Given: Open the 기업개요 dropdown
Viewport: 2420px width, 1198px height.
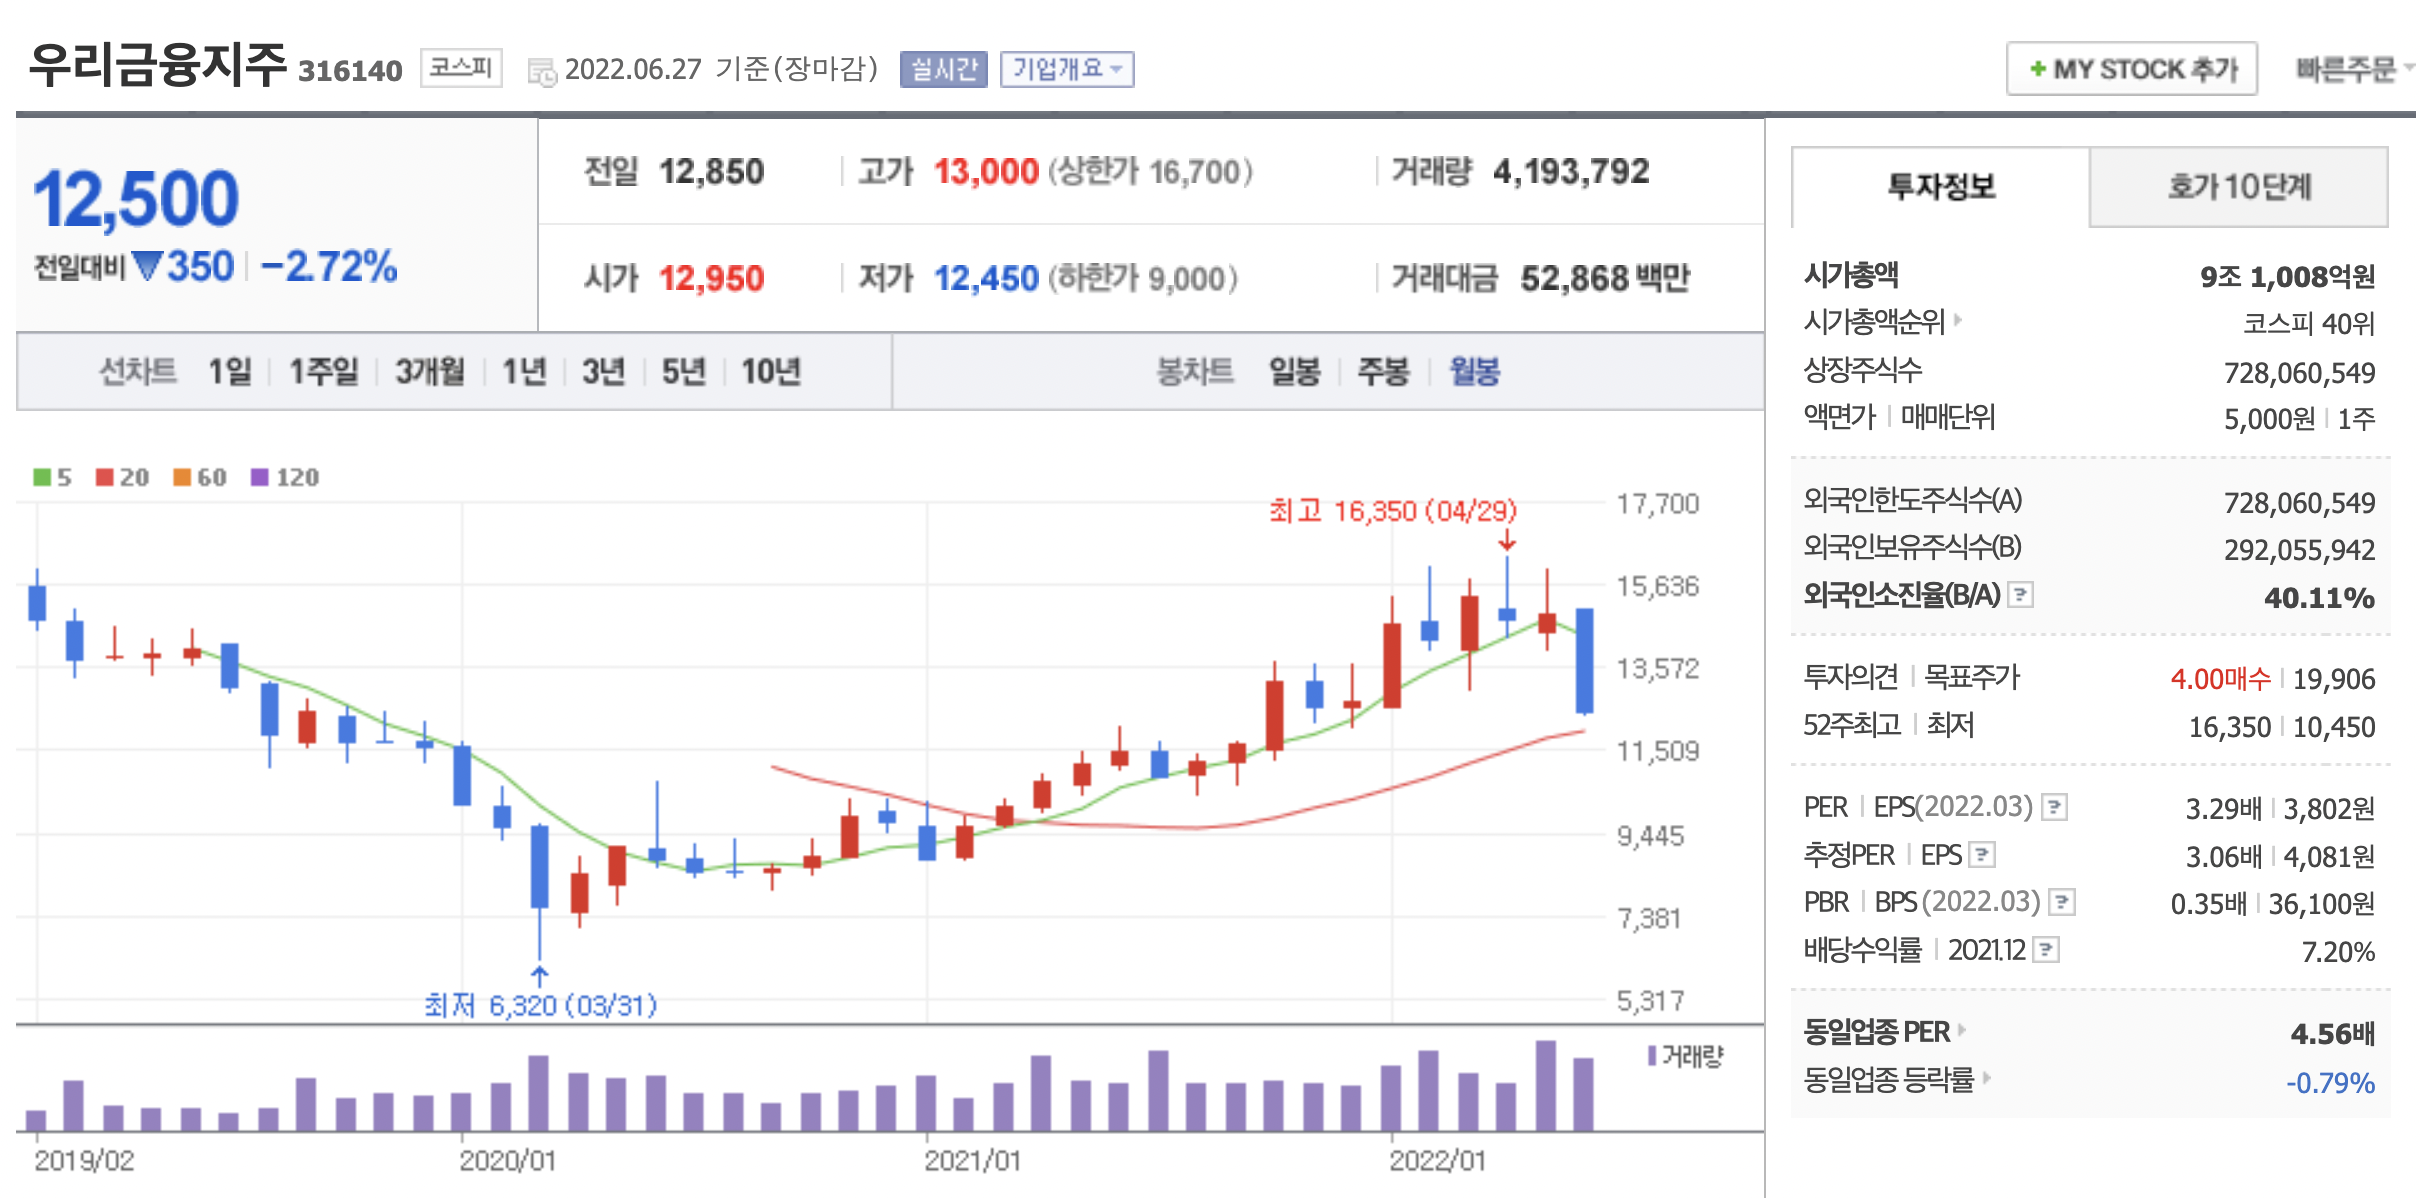Looking at the screenshot, I should pyautogui.click(x=1066, y=69).
